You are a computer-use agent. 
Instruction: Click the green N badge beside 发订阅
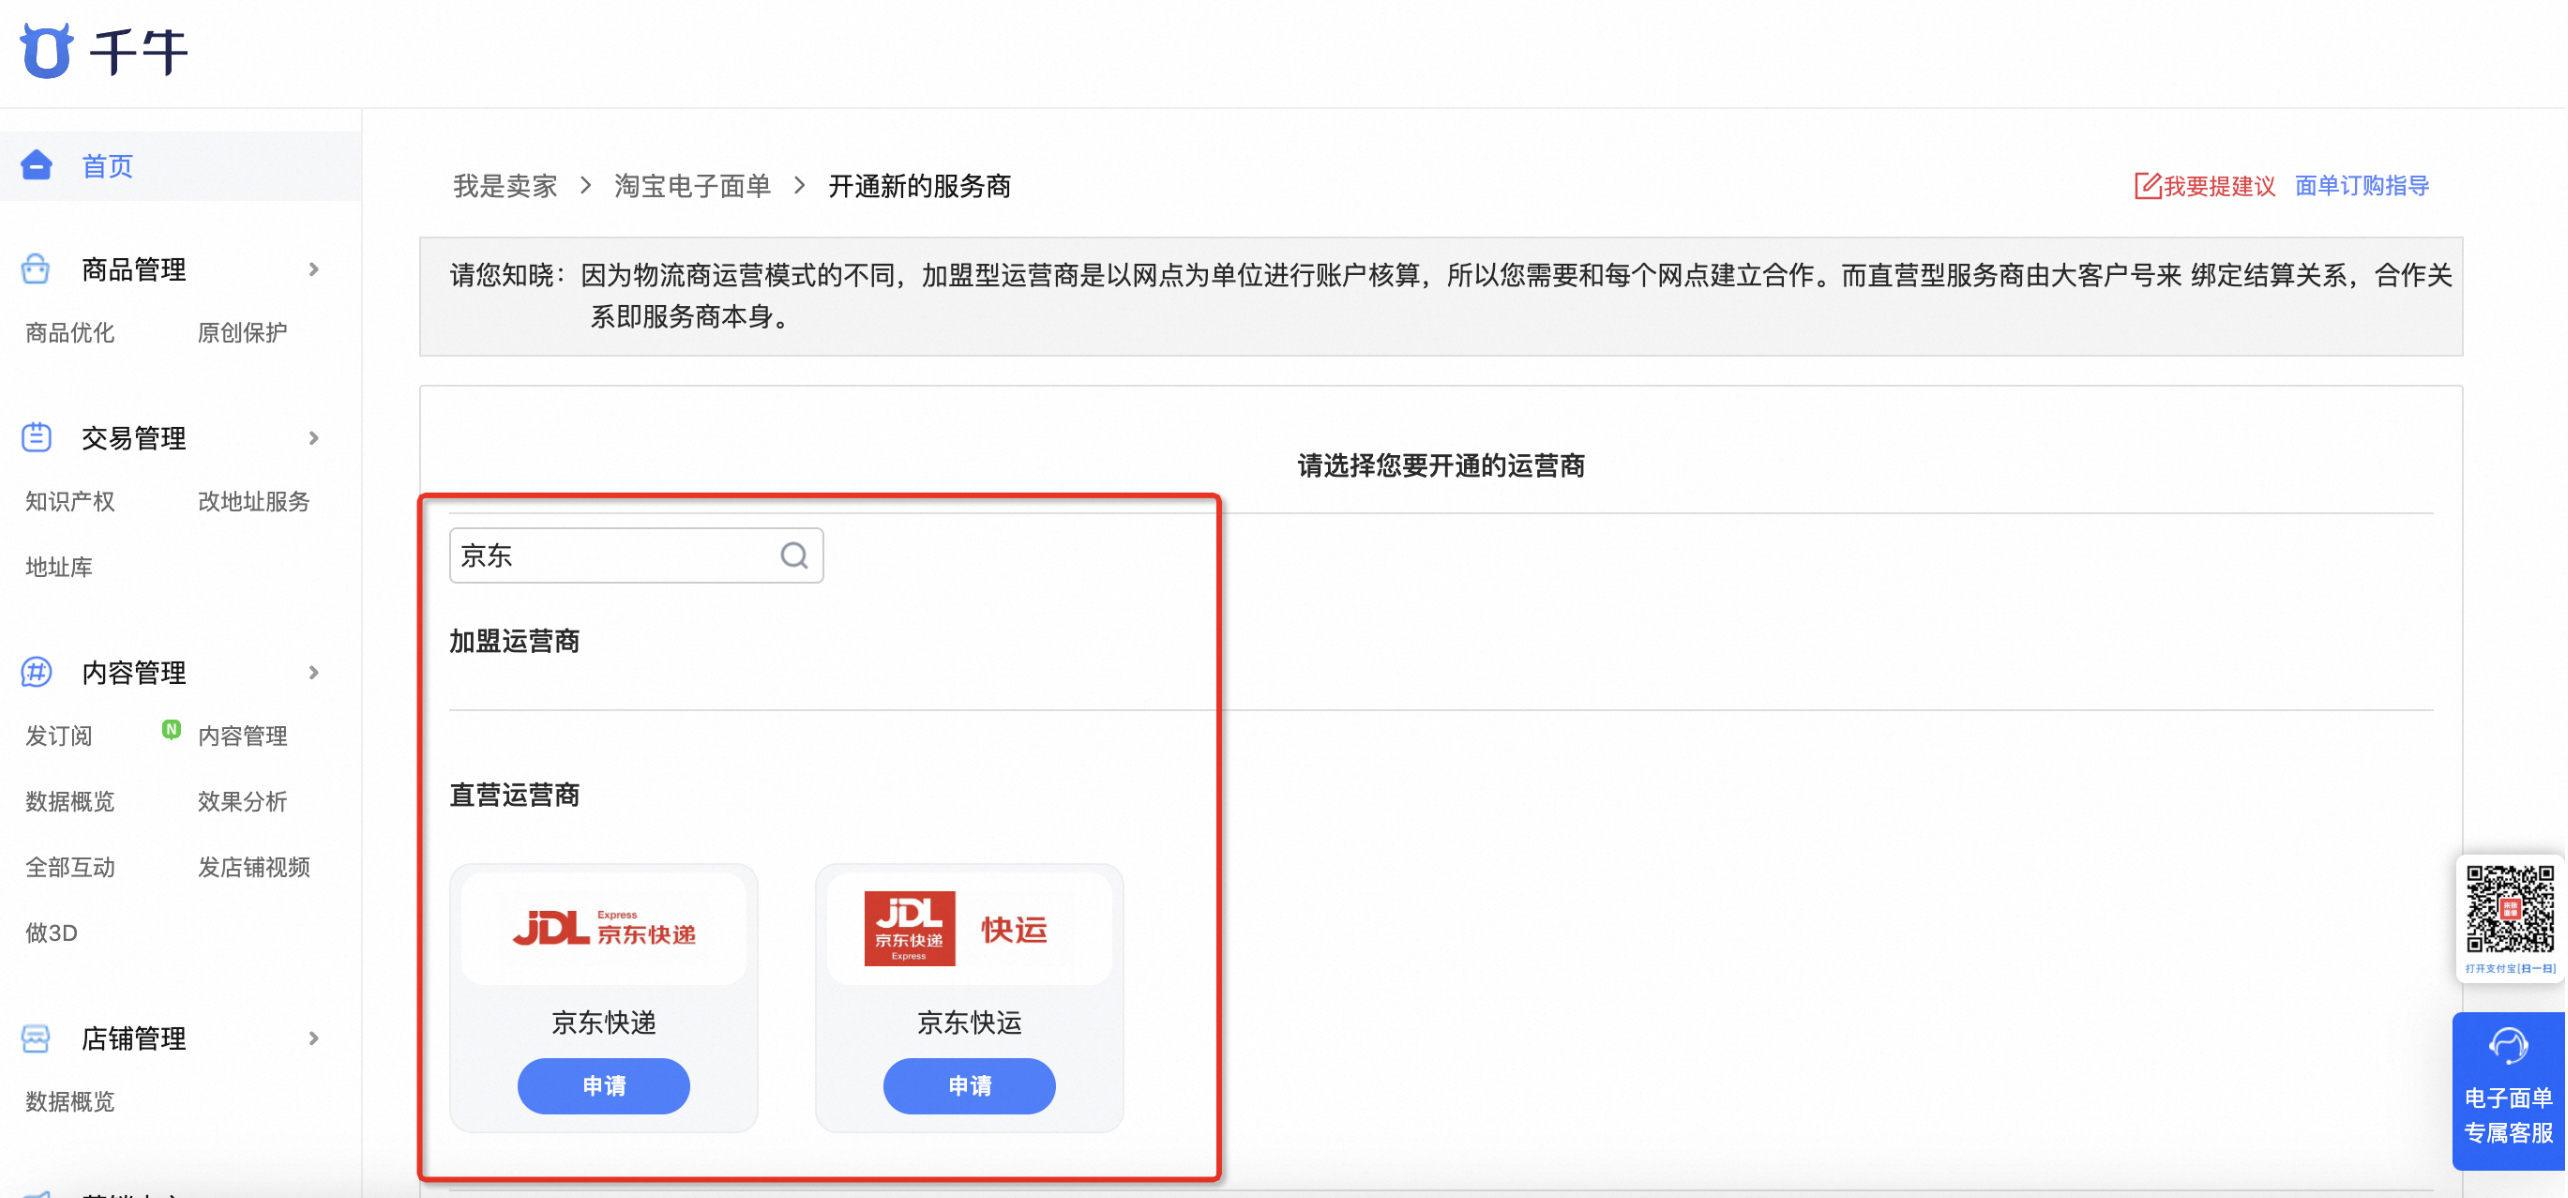(x=172, y=729)
